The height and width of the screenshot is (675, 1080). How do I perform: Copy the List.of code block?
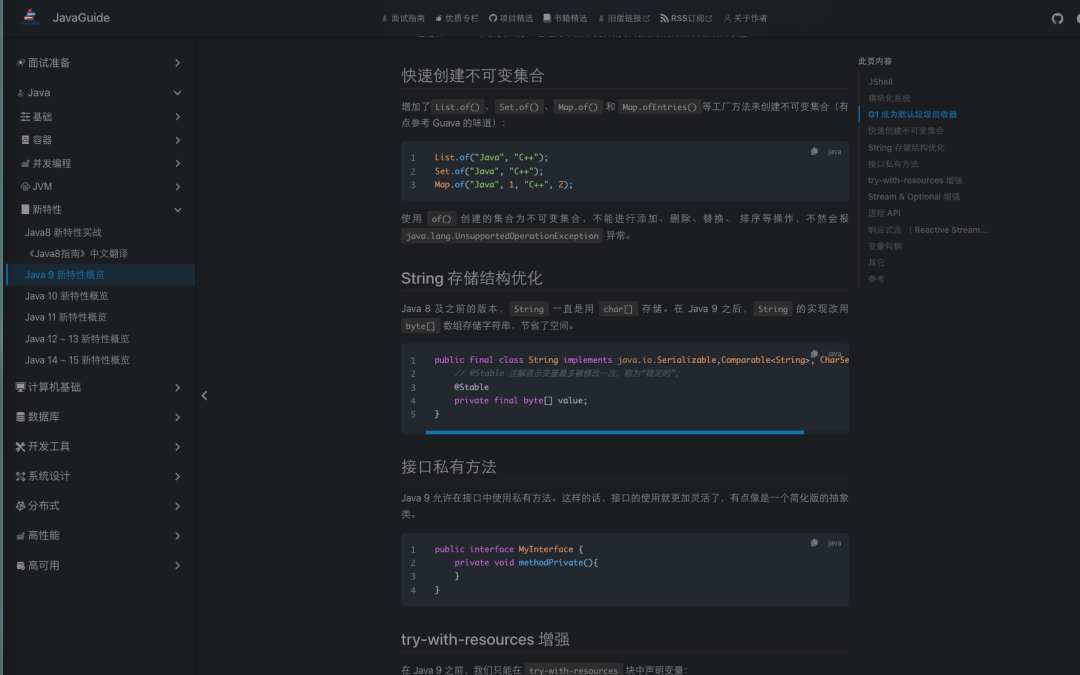pyautogui.click(x=814, y=152)
